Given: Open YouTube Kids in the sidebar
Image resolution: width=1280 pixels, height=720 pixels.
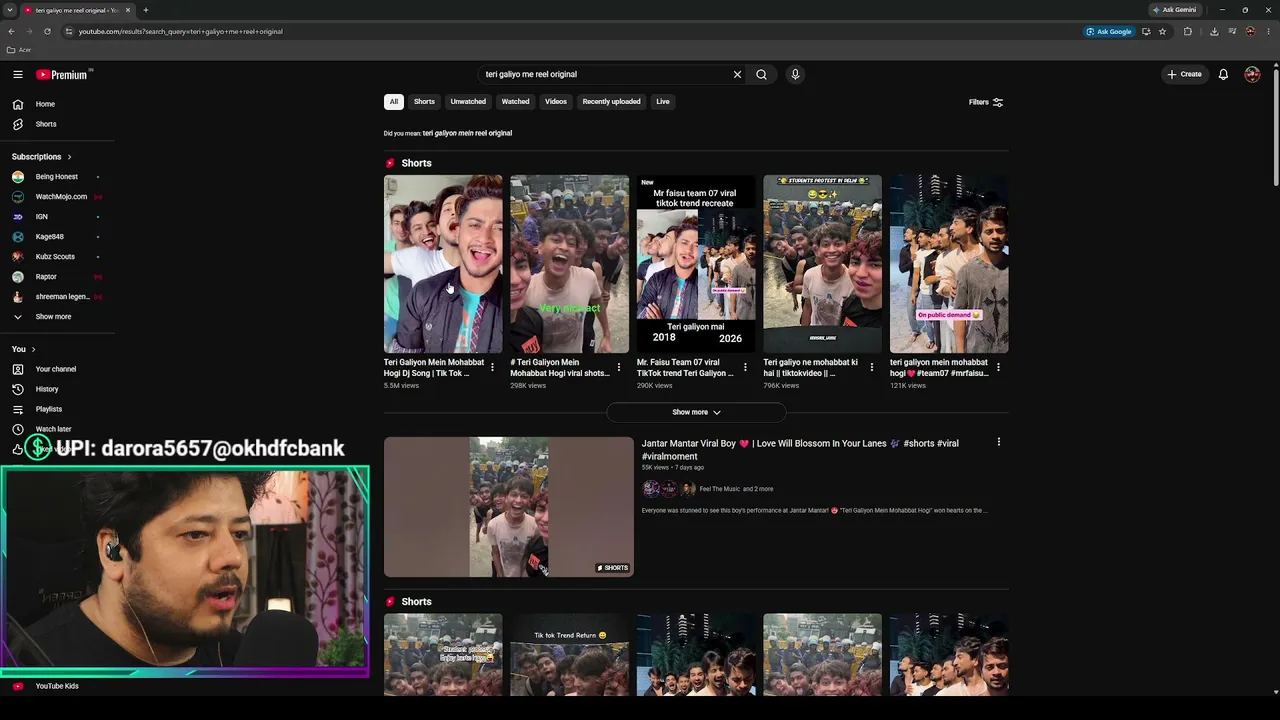Looking at the screenshot, I should click(x=57, y=686).
